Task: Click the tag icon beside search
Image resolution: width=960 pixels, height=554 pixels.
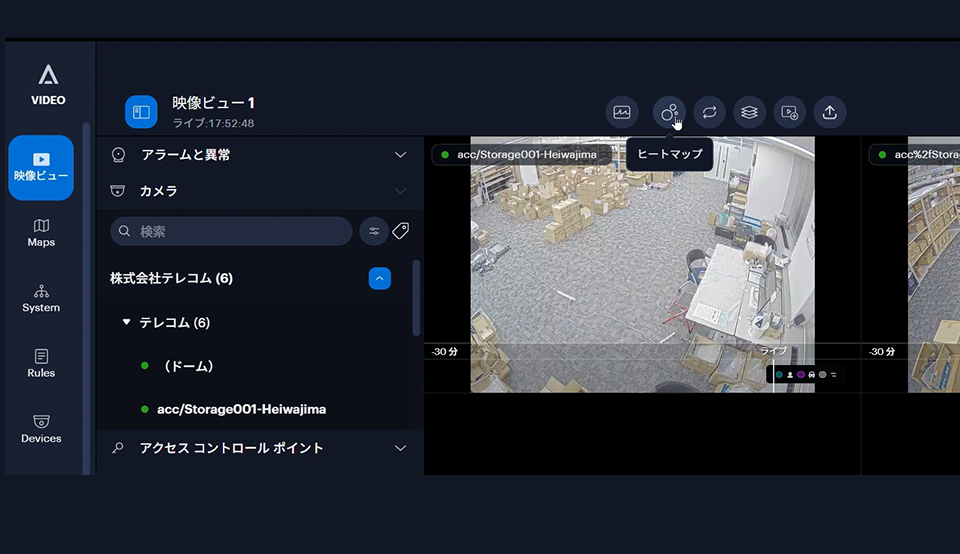Action: 401,231
